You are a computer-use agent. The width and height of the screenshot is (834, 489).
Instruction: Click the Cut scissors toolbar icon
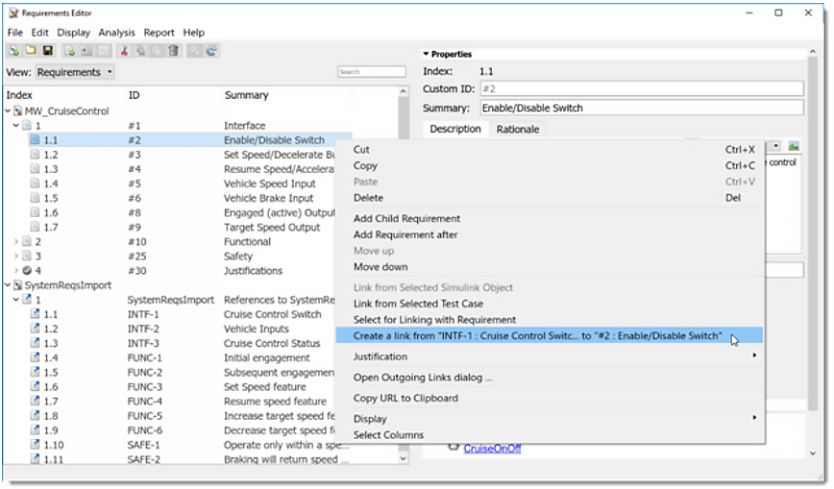125,51
